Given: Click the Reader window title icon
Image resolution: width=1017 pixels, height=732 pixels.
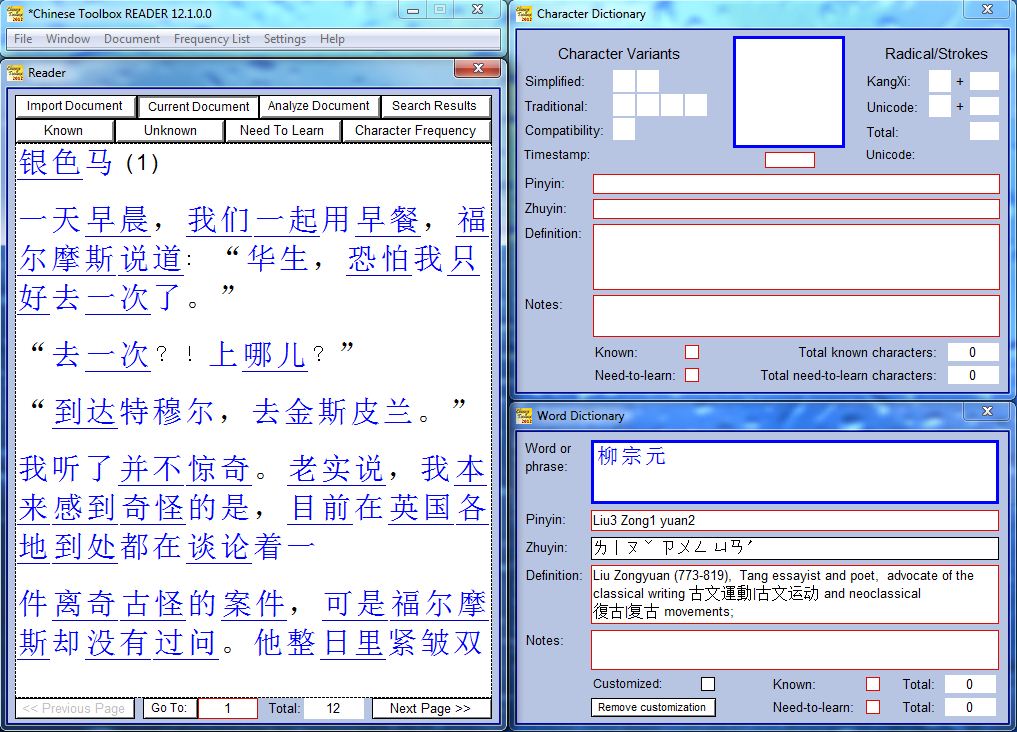Looking at the screenshot, I should click(x=16, y=72).
